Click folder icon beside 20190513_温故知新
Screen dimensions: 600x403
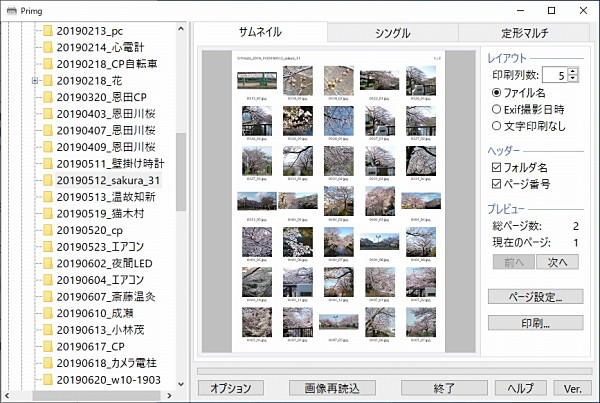click(48, 197)
